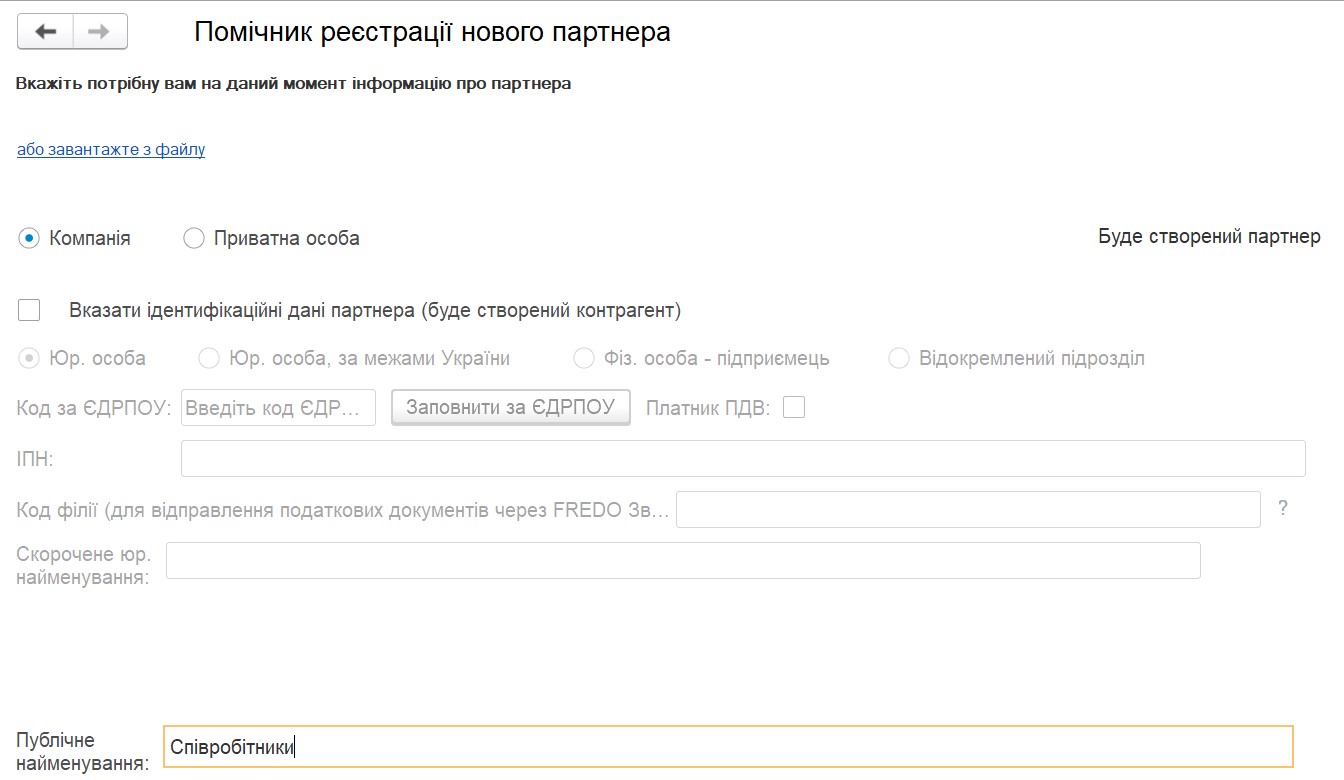
Task: Click the Публічне найменування field with Співробітники
Action: tap(728, 746)
